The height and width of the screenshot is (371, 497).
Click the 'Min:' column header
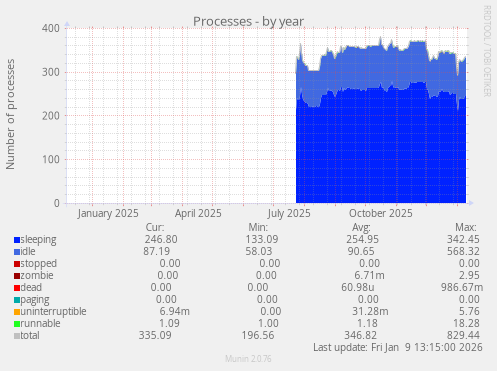258,227
